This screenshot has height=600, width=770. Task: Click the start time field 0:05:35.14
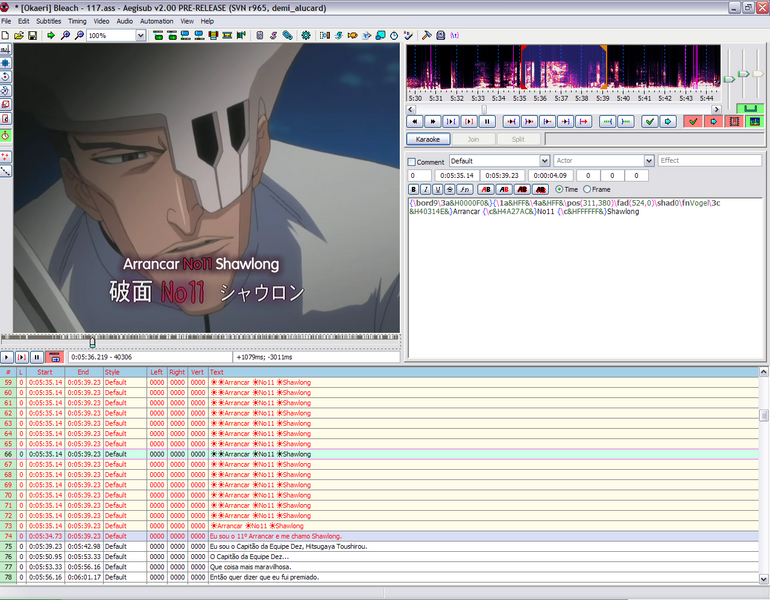coord(457,175)
